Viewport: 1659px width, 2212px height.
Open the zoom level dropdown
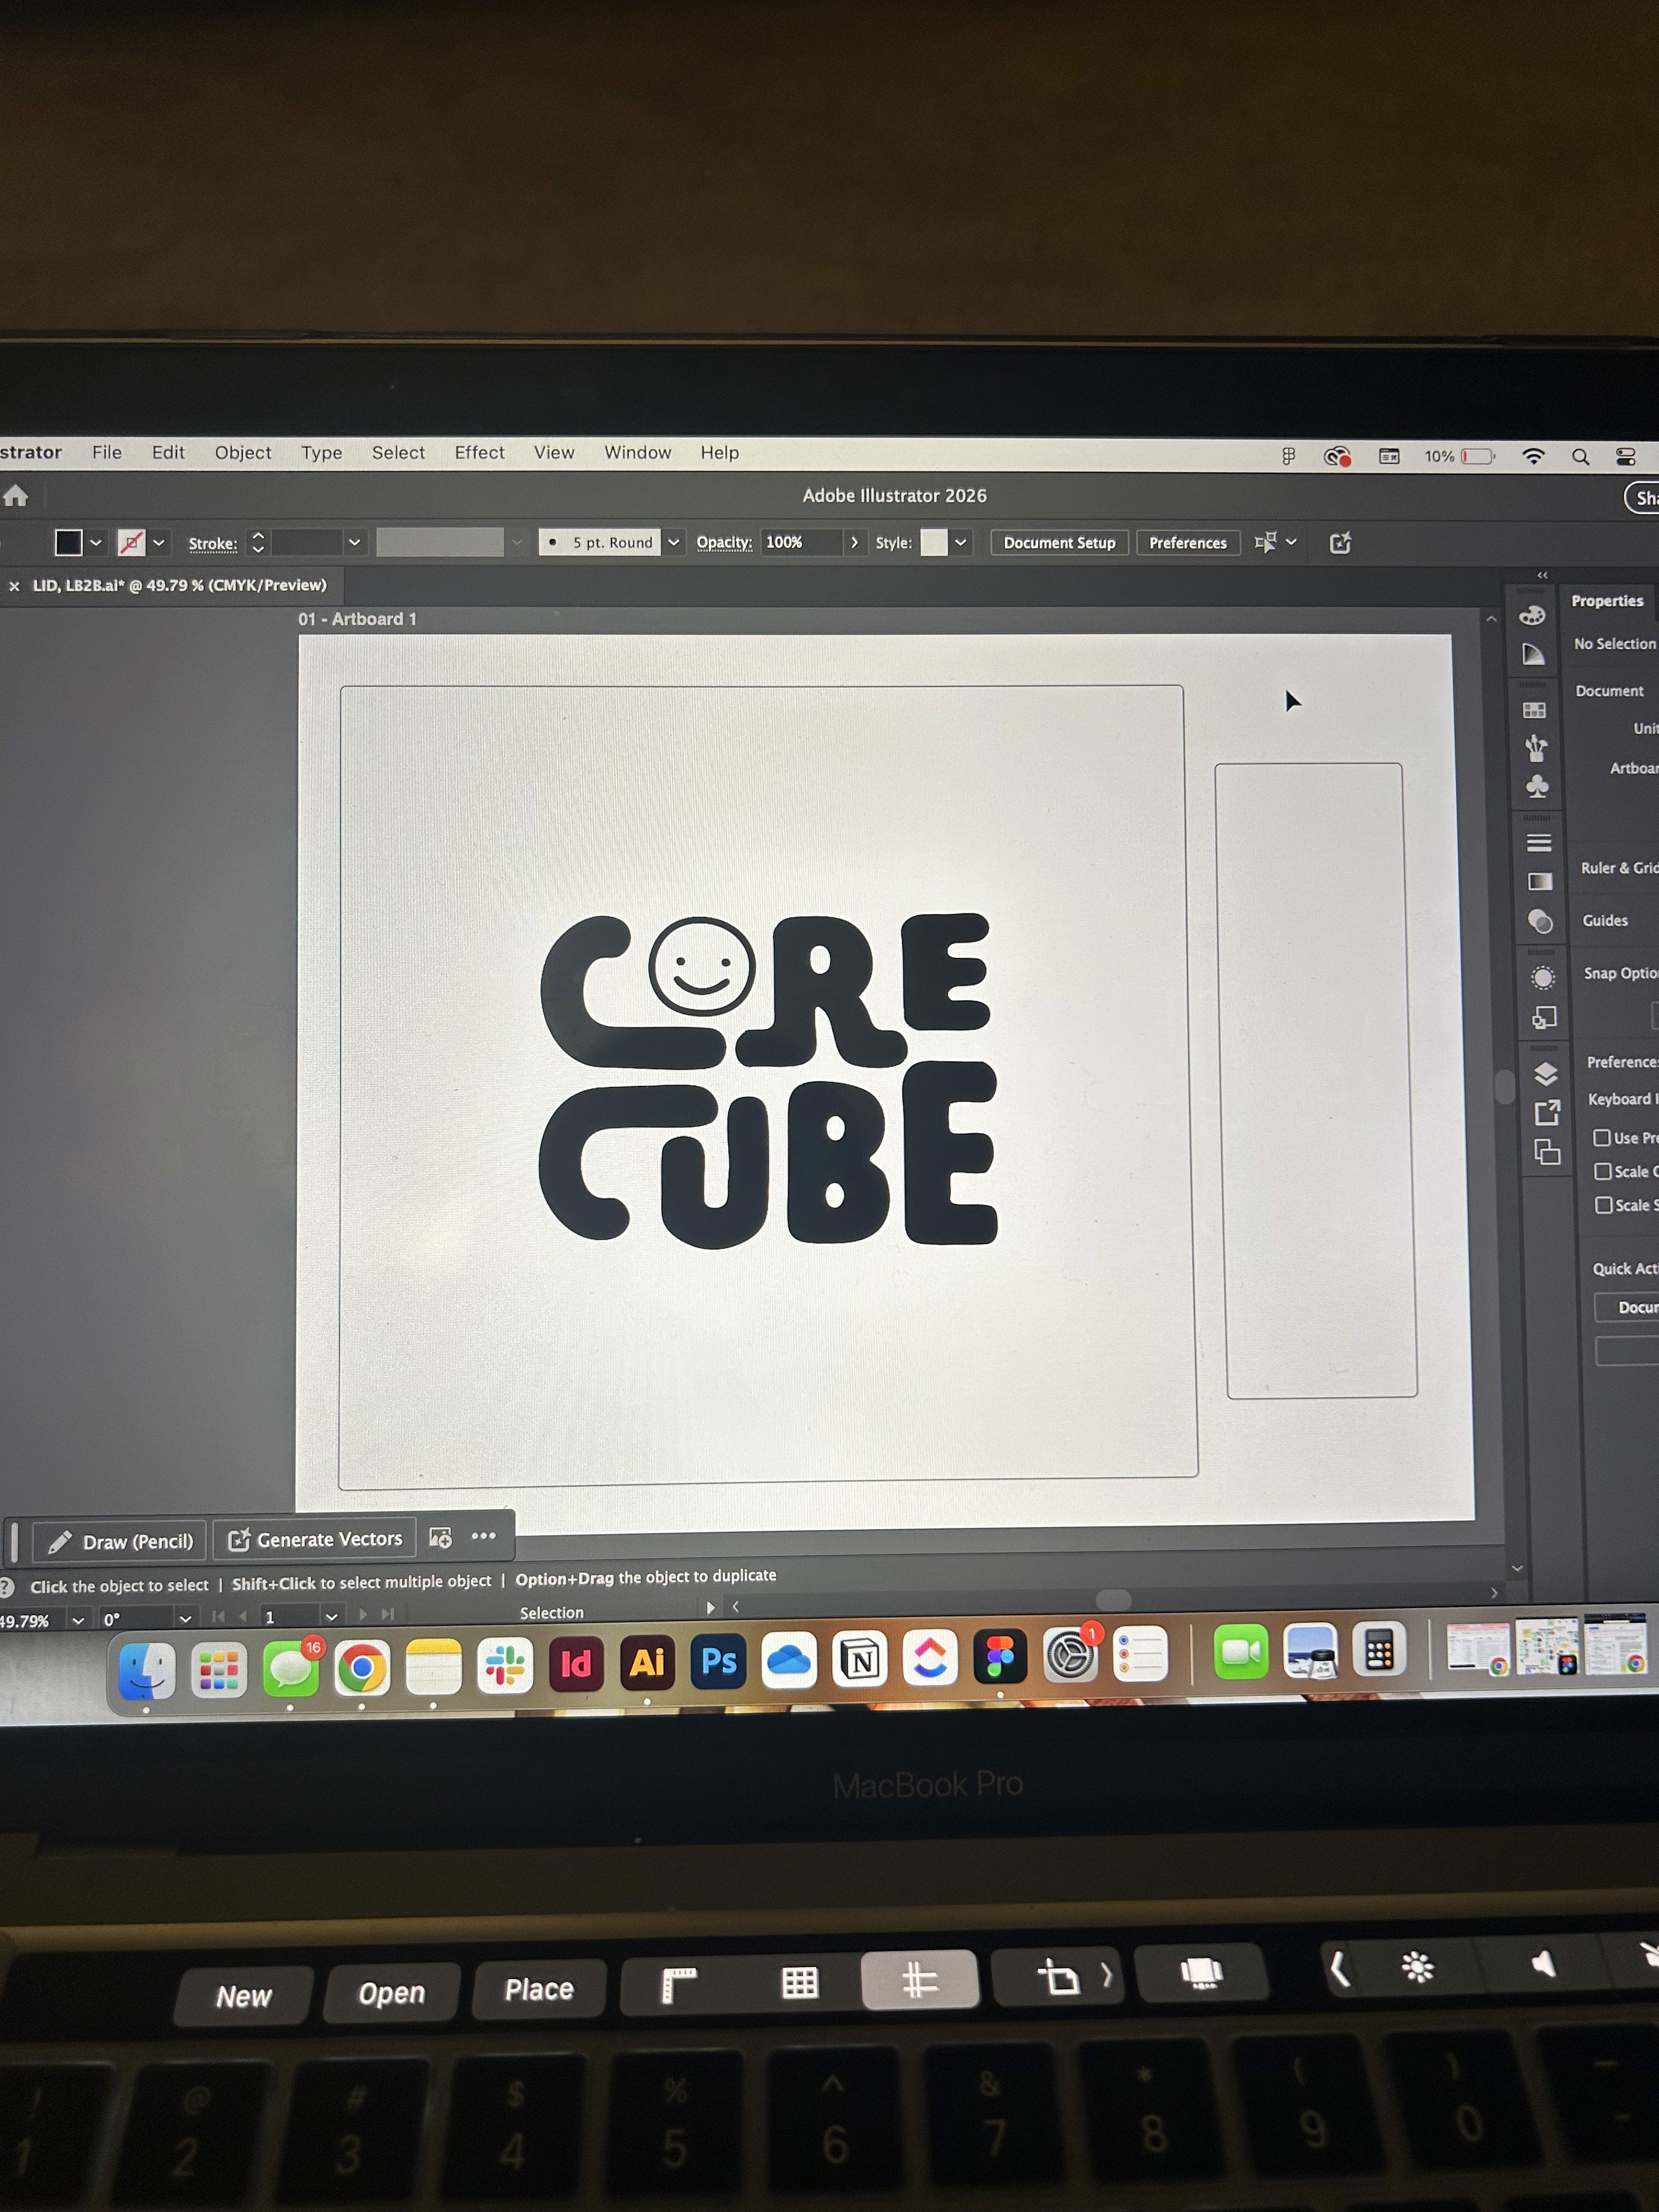coord(78,1620)
